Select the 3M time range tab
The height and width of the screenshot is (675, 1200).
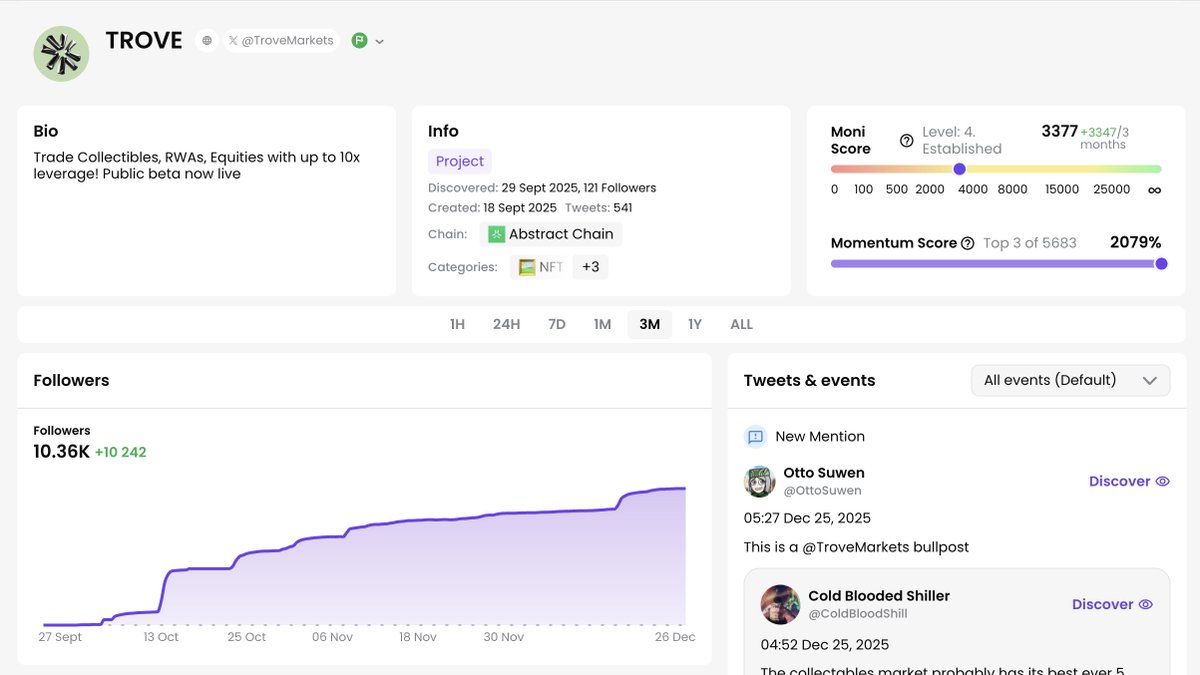coord(650,324)
